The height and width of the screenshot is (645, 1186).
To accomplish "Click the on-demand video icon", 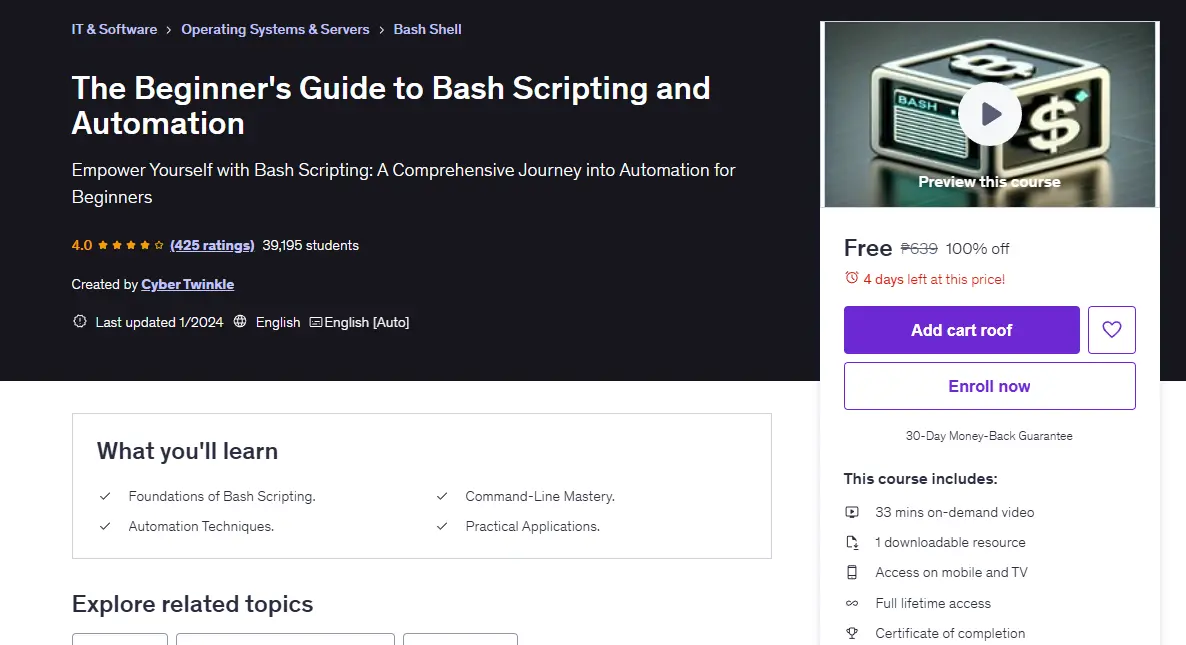I will [852, 512].
